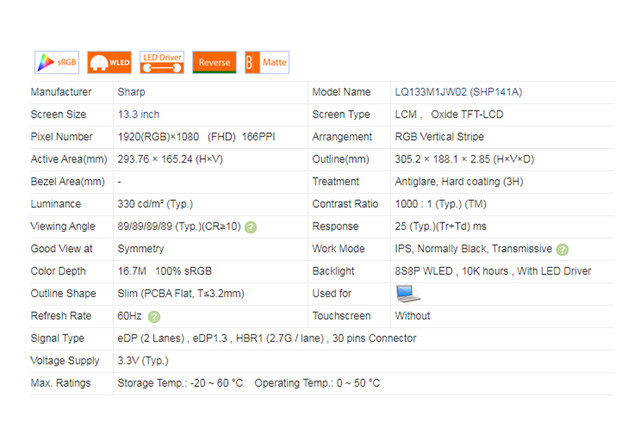Click the 330 cd/m² luminance value
Viewport: 640px width, 440px height.
155,204
